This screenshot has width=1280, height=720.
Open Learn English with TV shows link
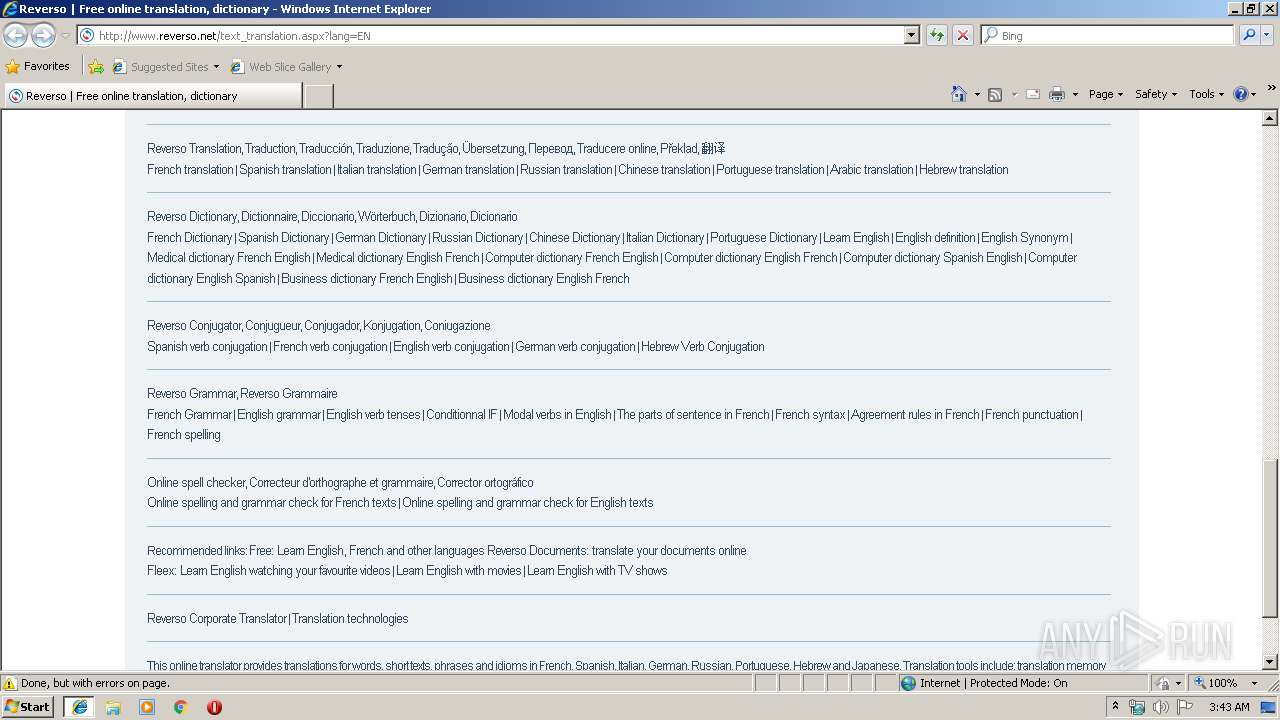pyautogui.click(x=597, y=570)
